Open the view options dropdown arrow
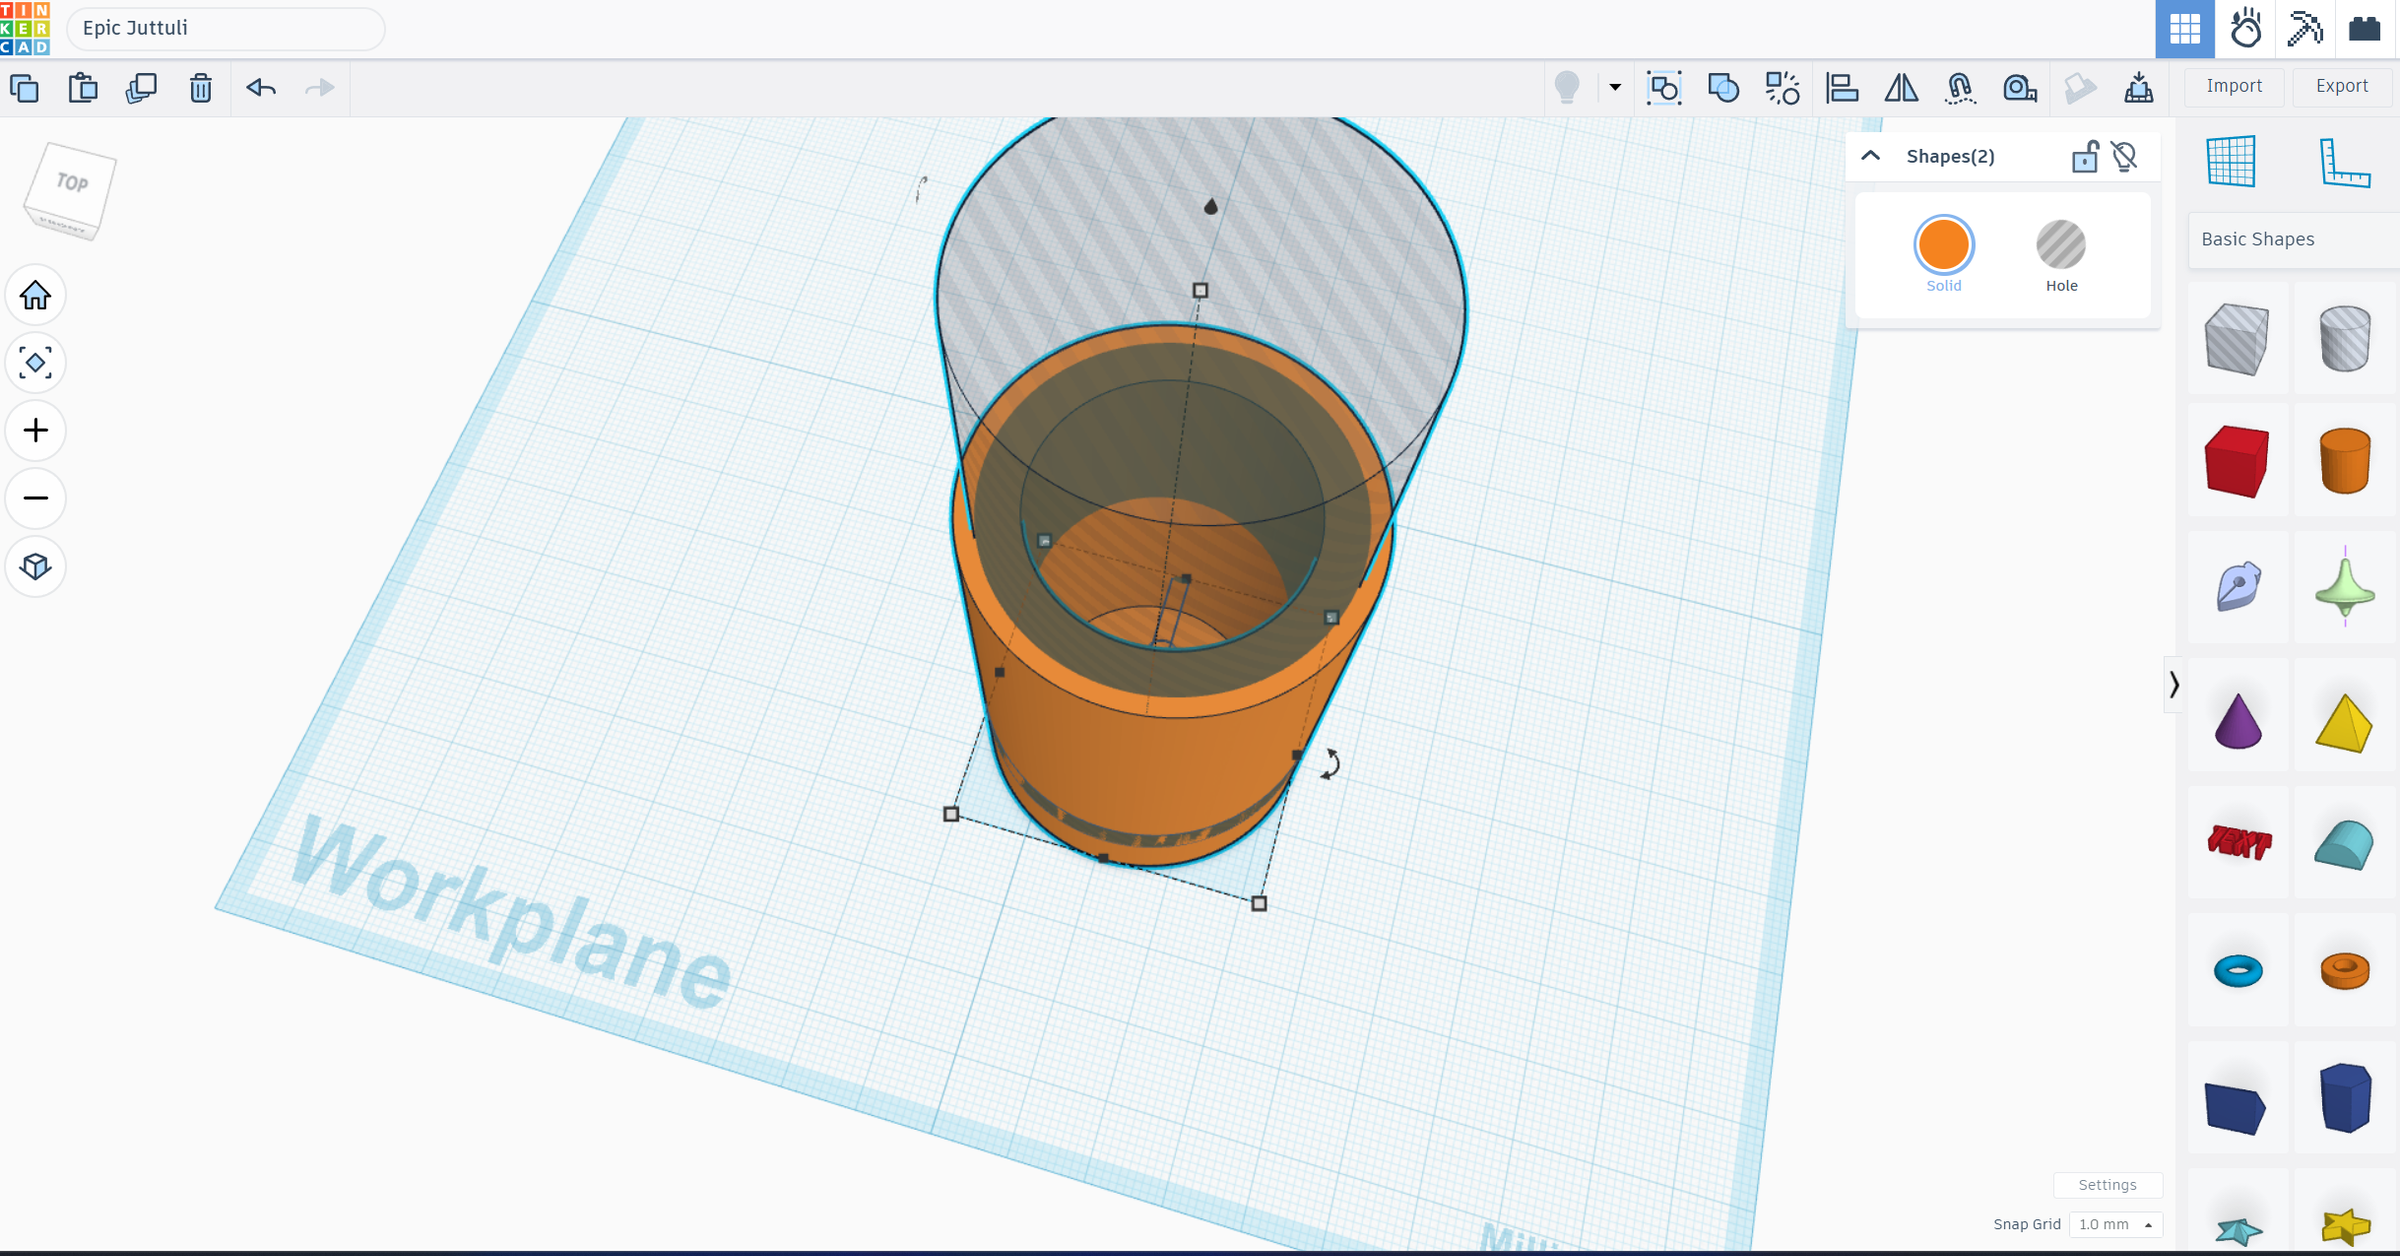The width and height of the screenshot is (2400, 1256). point(1615,88)
